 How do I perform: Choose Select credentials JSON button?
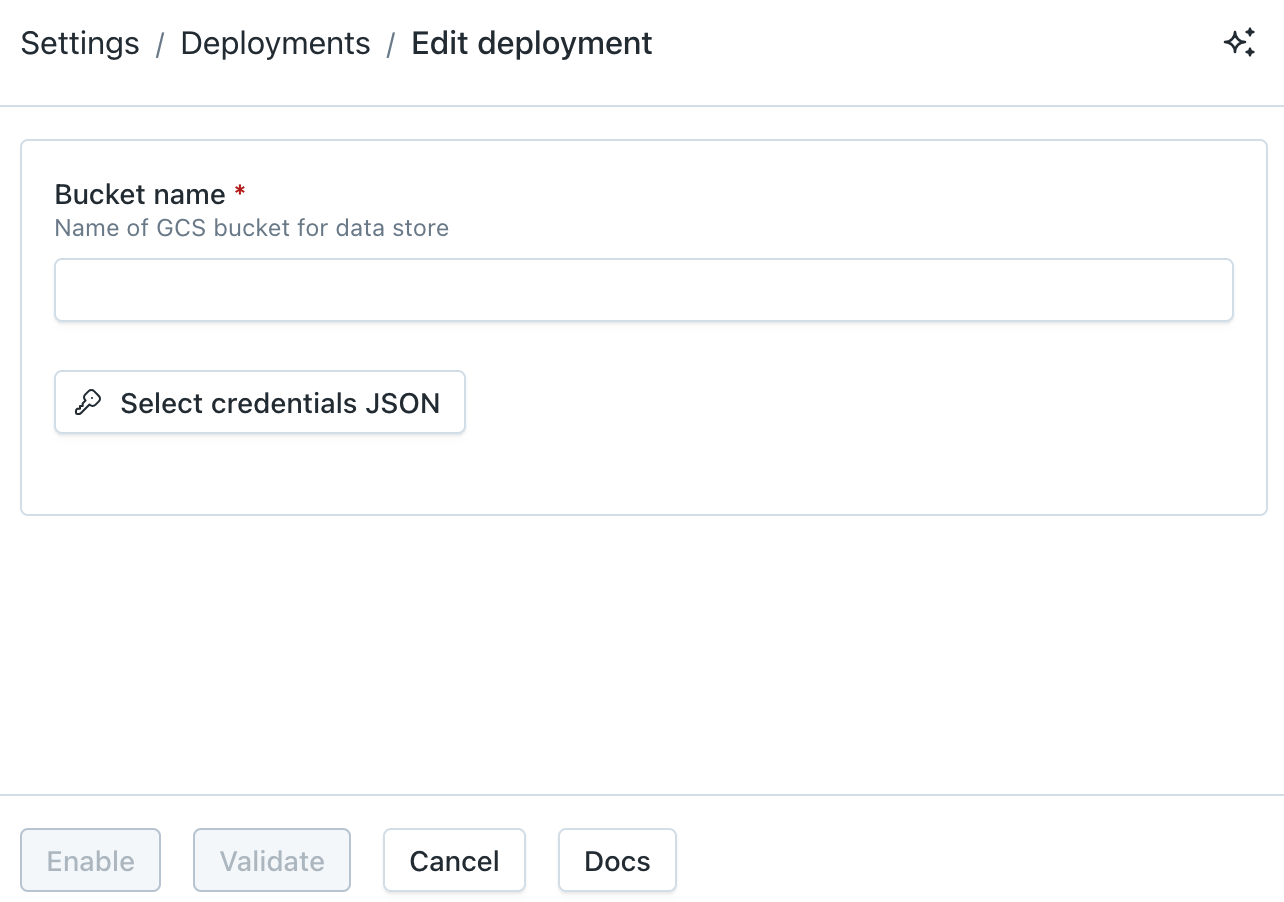coord(260,402)
